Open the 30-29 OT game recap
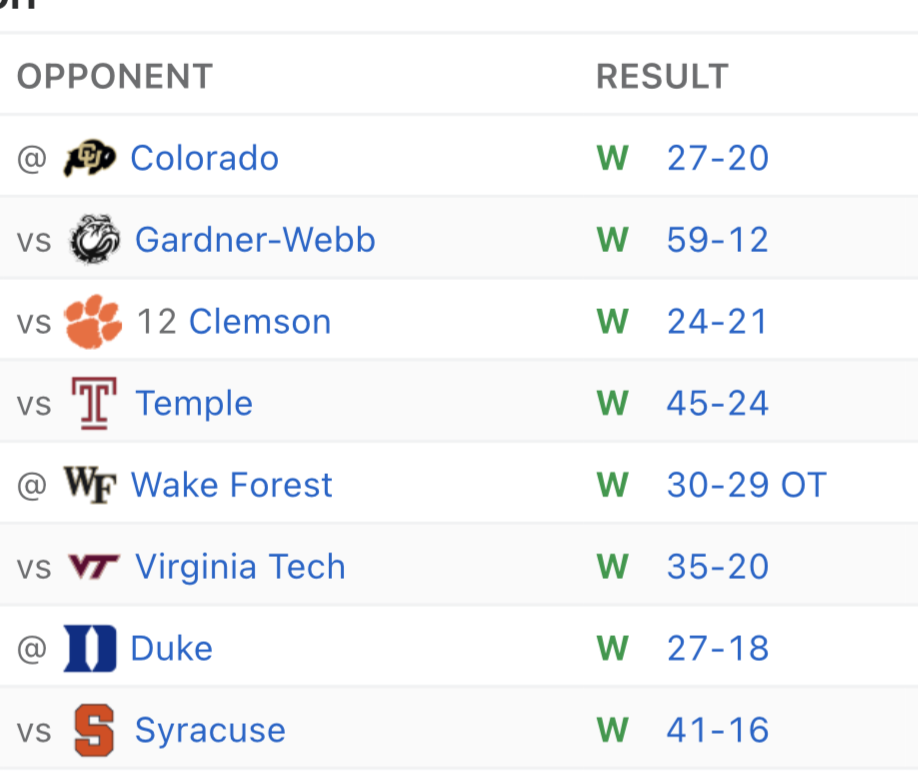Image resolution: width=918 pixels, height=778 pixels. (746, 485)
